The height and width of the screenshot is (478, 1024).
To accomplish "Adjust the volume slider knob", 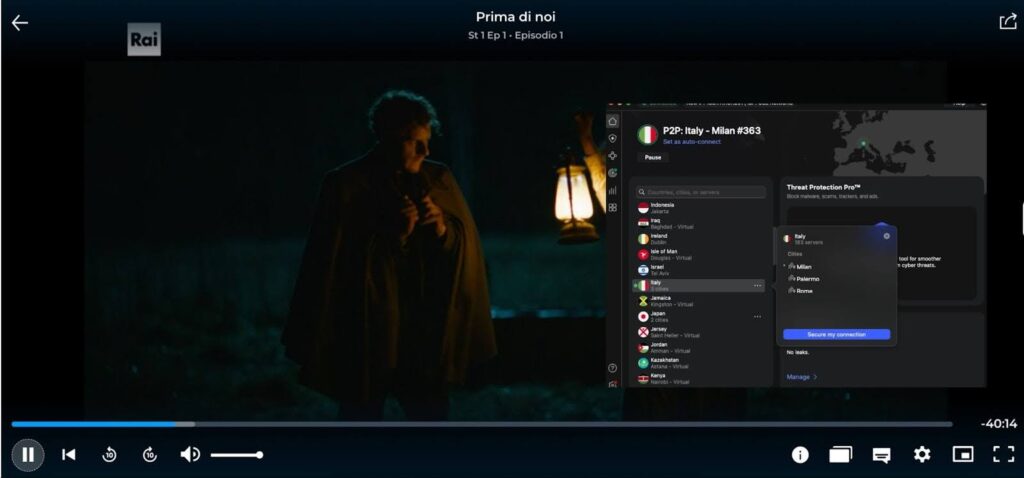I will click(259, 454).
